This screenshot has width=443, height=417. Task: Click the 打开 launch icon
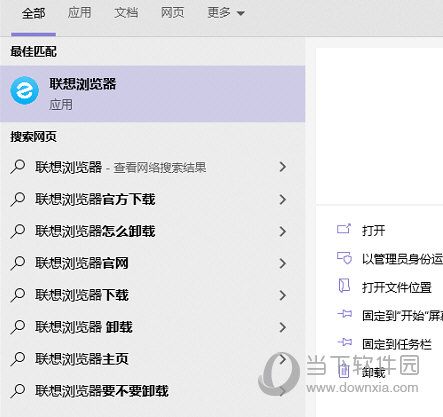(x=344, y=229)
